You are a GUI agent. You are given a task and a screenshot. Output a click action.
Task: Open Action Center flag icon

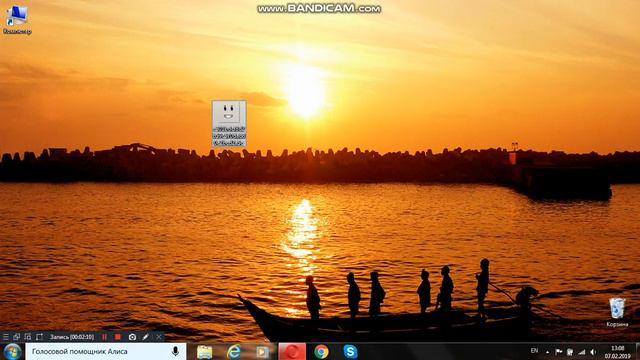559,352
